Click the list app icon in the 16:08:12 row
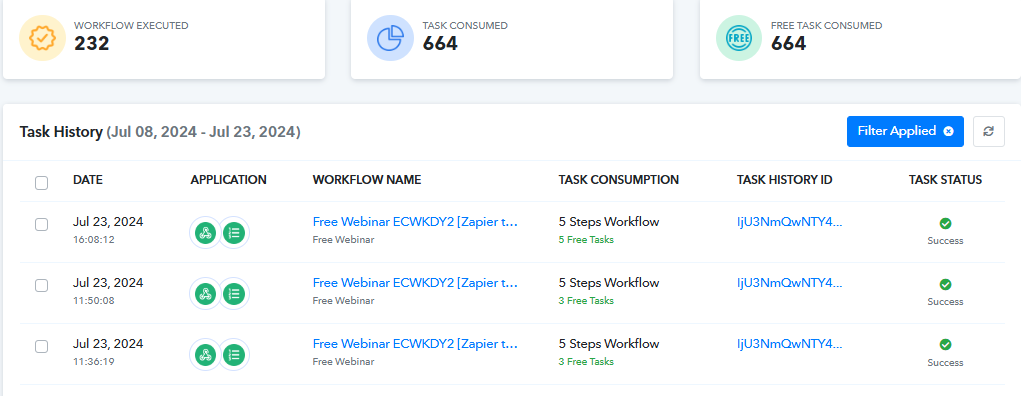Viewport: 1021px width, 396px height. coord(234,233)
